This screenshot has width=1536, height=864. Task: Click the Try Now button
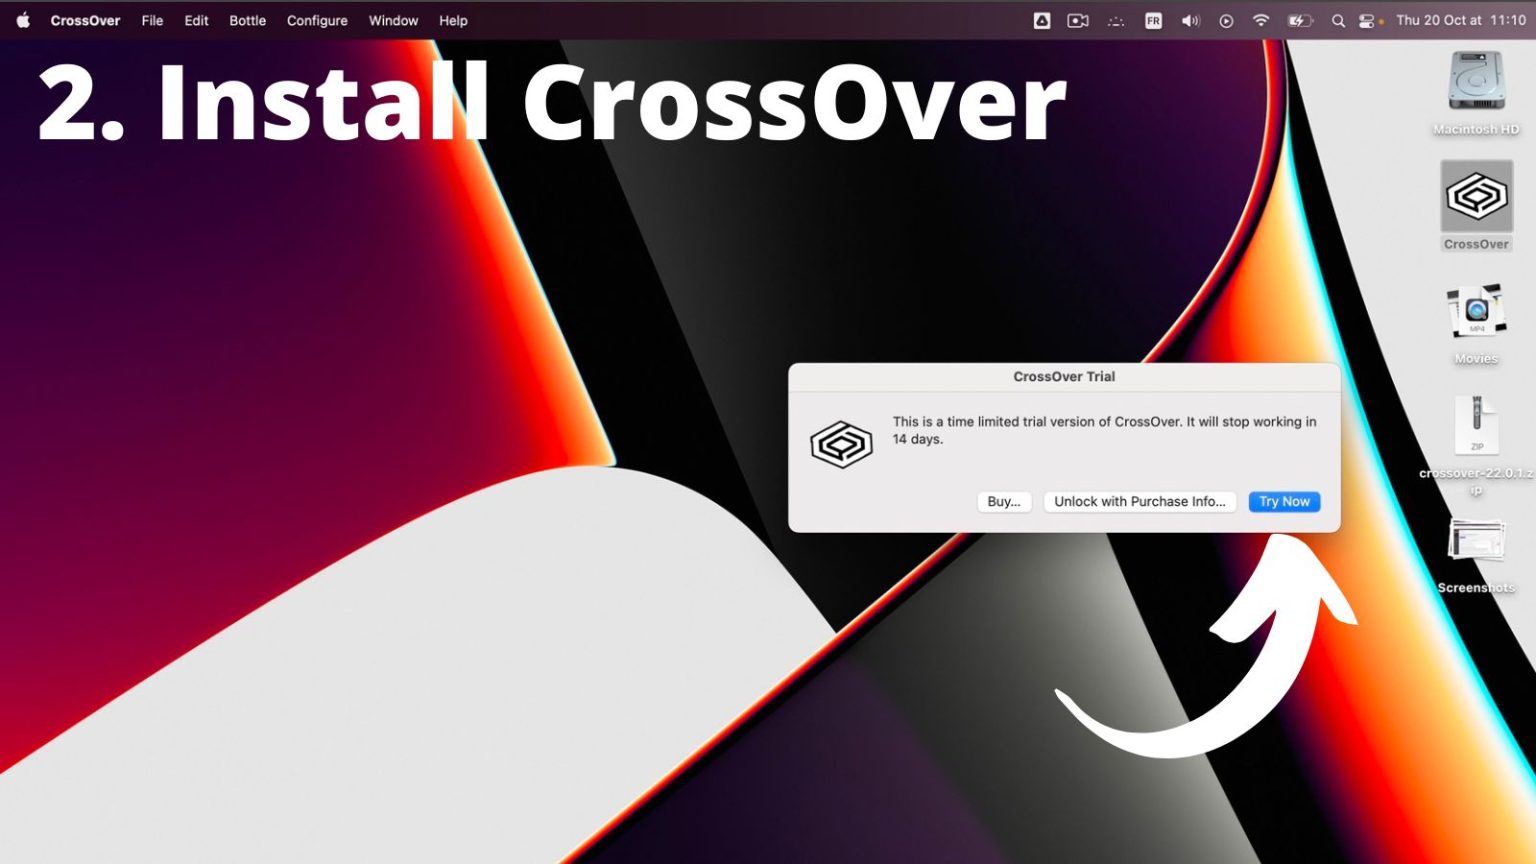click(x=1284, y=501)
